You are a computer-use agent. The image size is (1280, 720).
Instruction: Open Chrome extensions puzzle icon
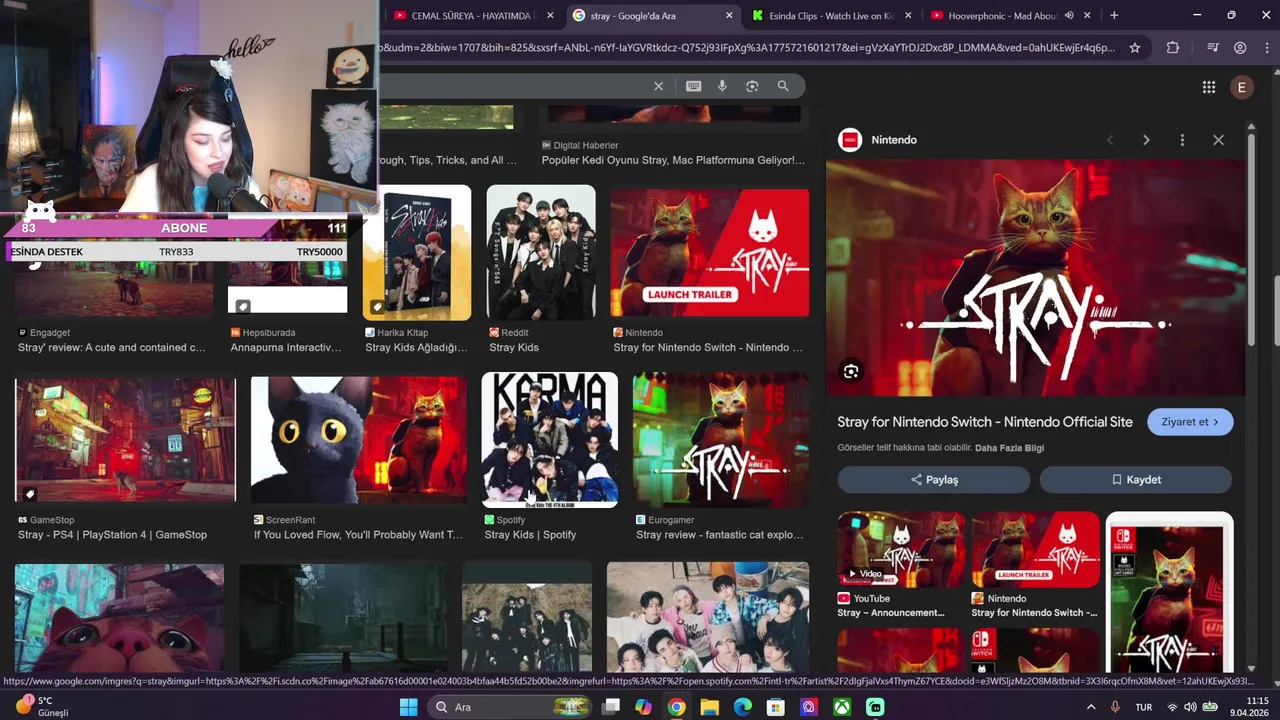1173,47
